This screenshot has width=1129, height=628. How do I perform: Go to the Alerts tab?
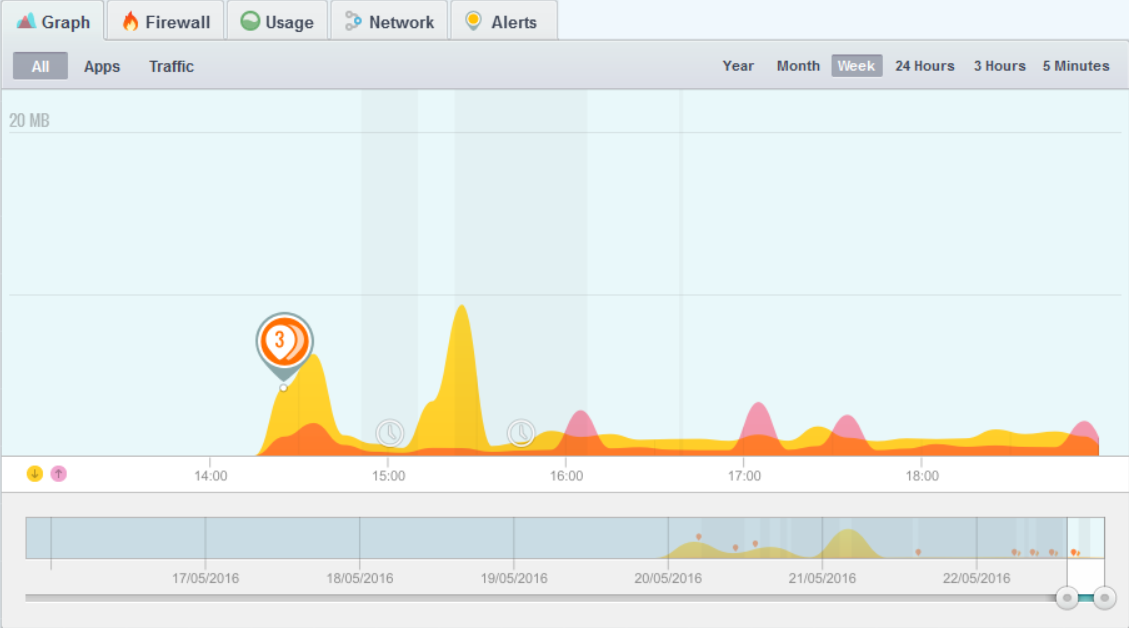click(502, 22)
